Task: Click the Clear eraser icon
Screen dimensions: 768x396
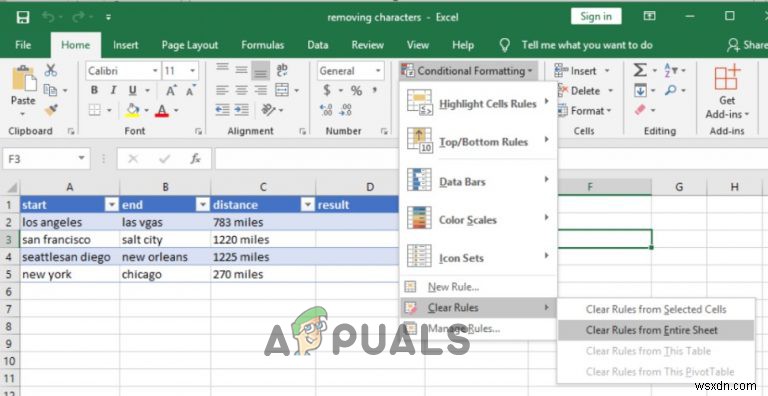Action: [x=640, y=110]
